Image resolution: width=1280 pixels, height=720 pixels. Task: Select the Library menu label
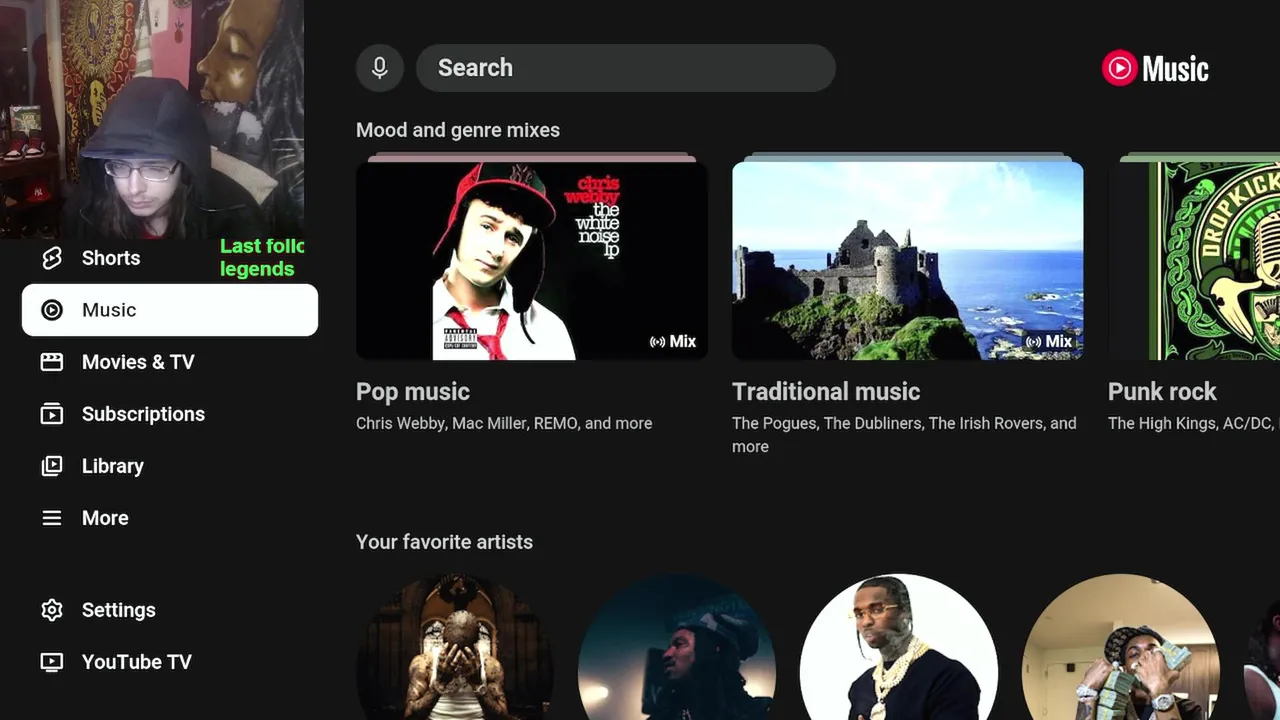pyautogui.click(x=113, y=466)
